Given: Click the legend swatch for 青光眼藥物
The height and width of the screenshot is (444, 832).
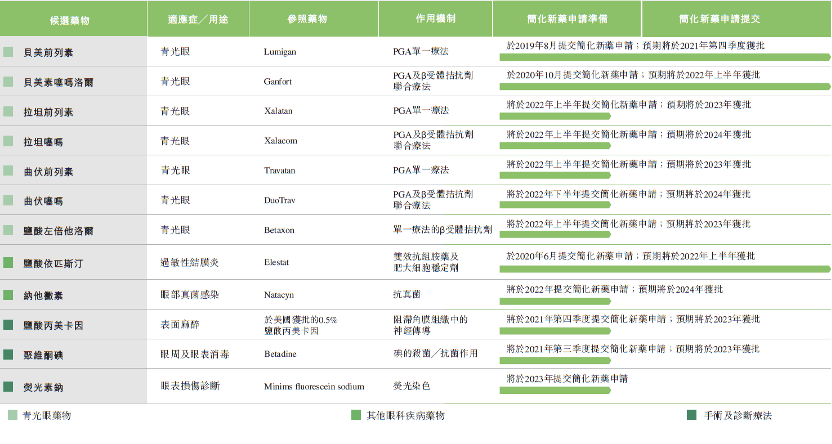Looking at the screenshot, I should point(13,415).
